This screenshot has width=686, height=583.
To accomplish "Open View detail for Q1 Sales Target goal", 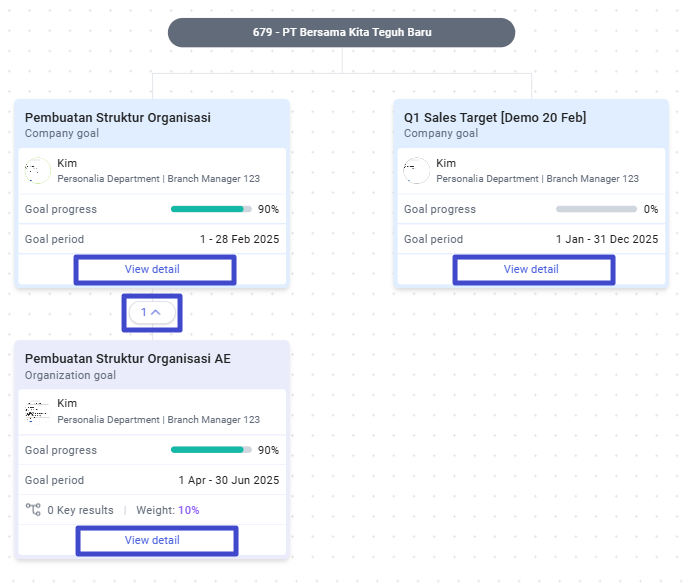I will tap(531, 269).
